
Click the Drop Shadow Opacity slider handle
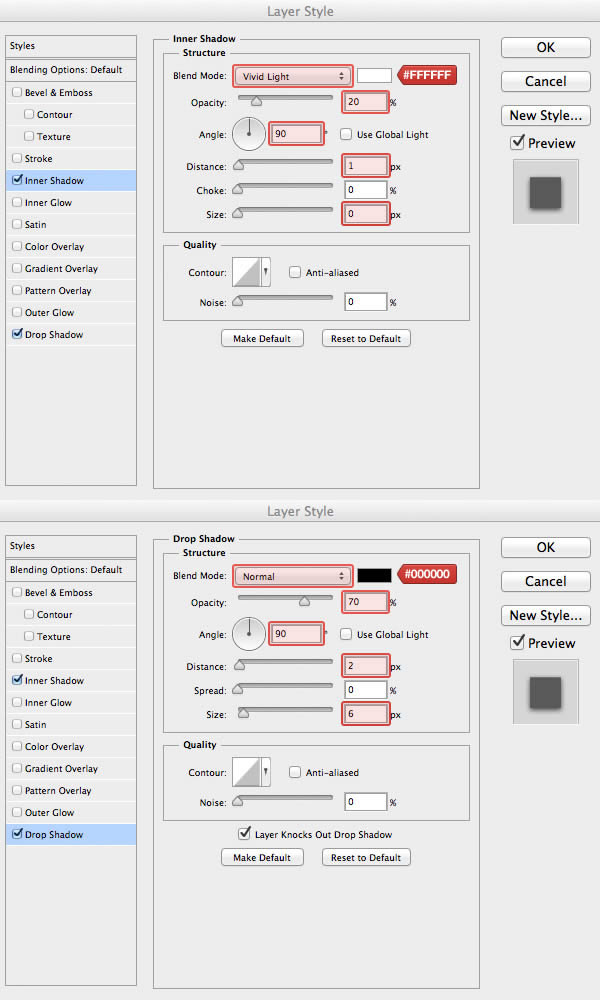[x=303, y=602]
